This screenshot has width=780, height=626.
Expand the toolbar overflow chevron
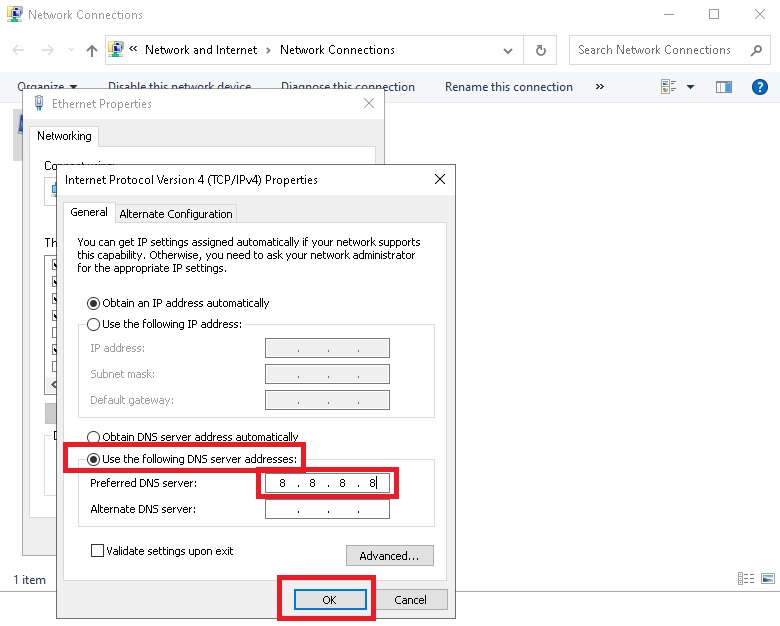pyautogui.click(x=600, y=87)
